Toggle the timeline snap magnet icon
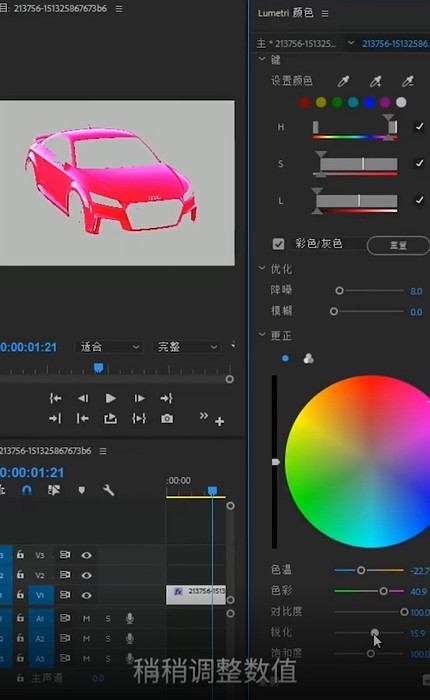The image size is (430, 700). [27, 490]
